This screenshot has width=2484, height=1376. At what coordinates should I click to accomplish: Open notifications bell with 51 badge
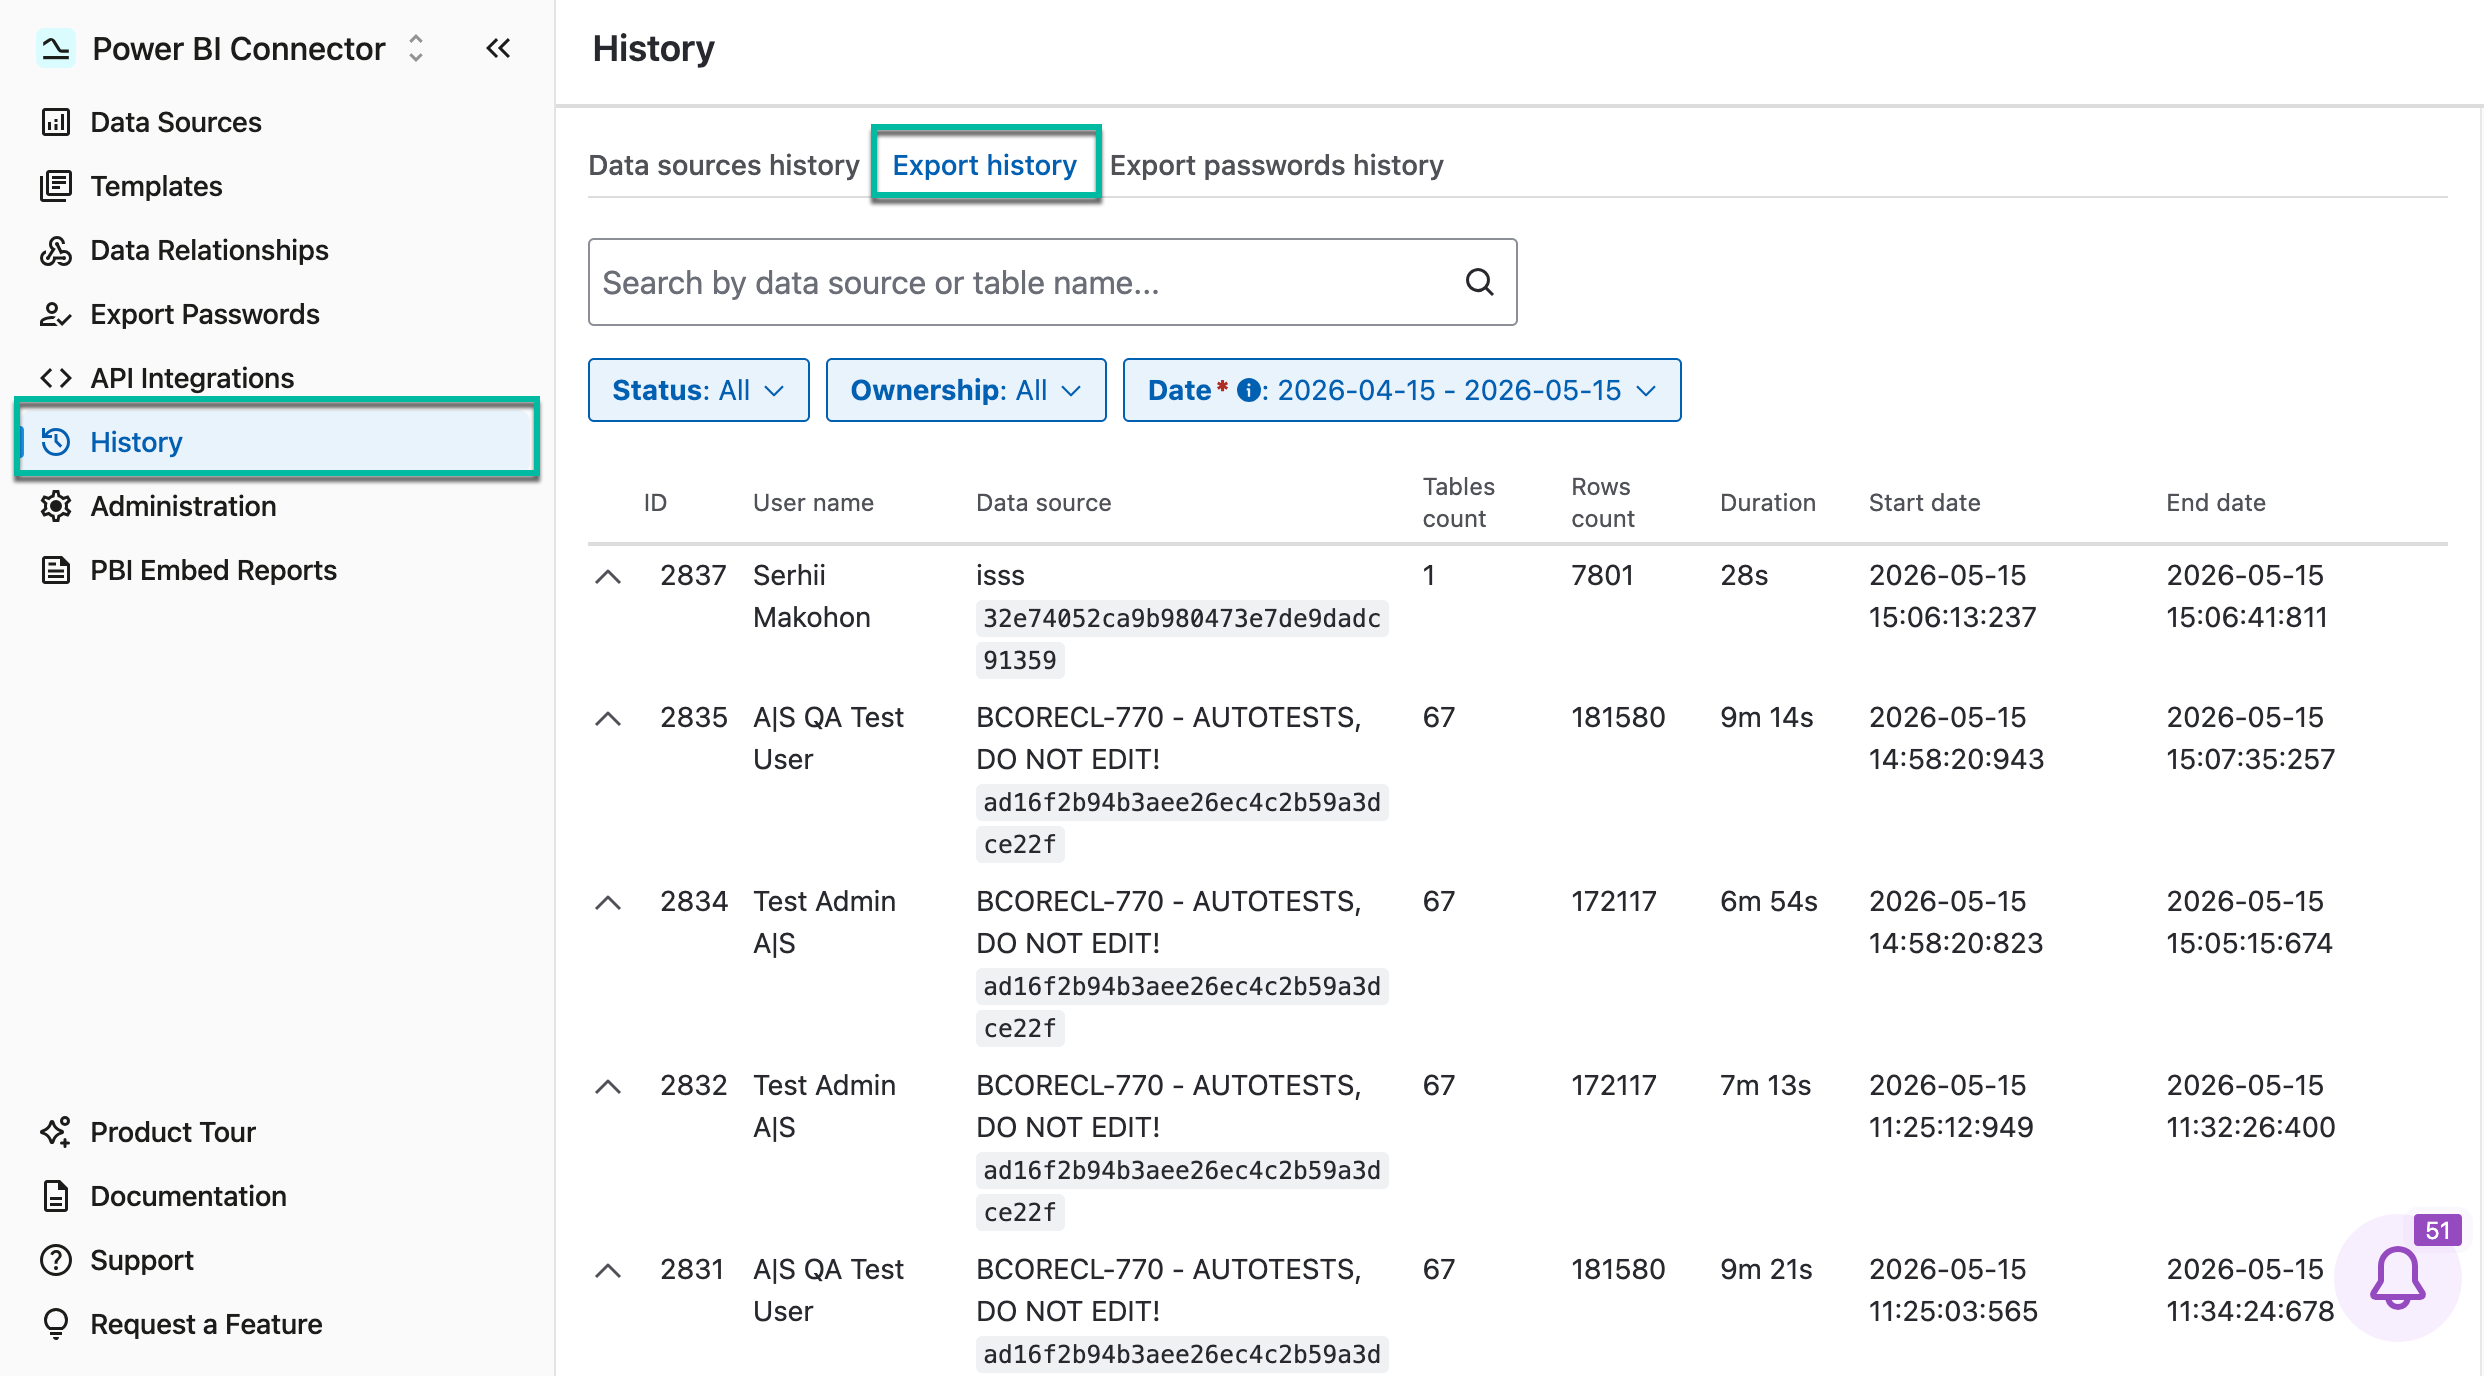tap(2398, 1278)
